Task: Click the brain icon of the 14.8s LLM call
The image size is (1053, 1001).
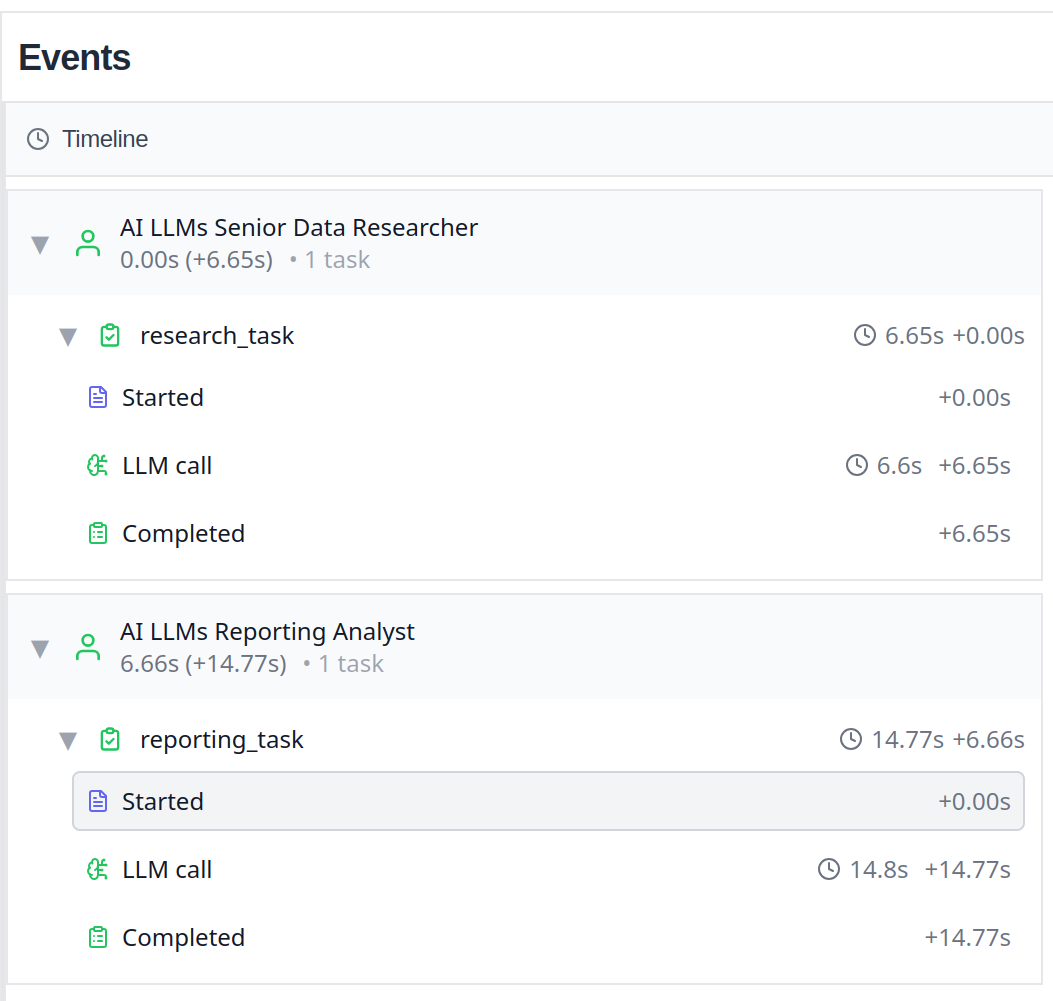Action: coord(97,869)
